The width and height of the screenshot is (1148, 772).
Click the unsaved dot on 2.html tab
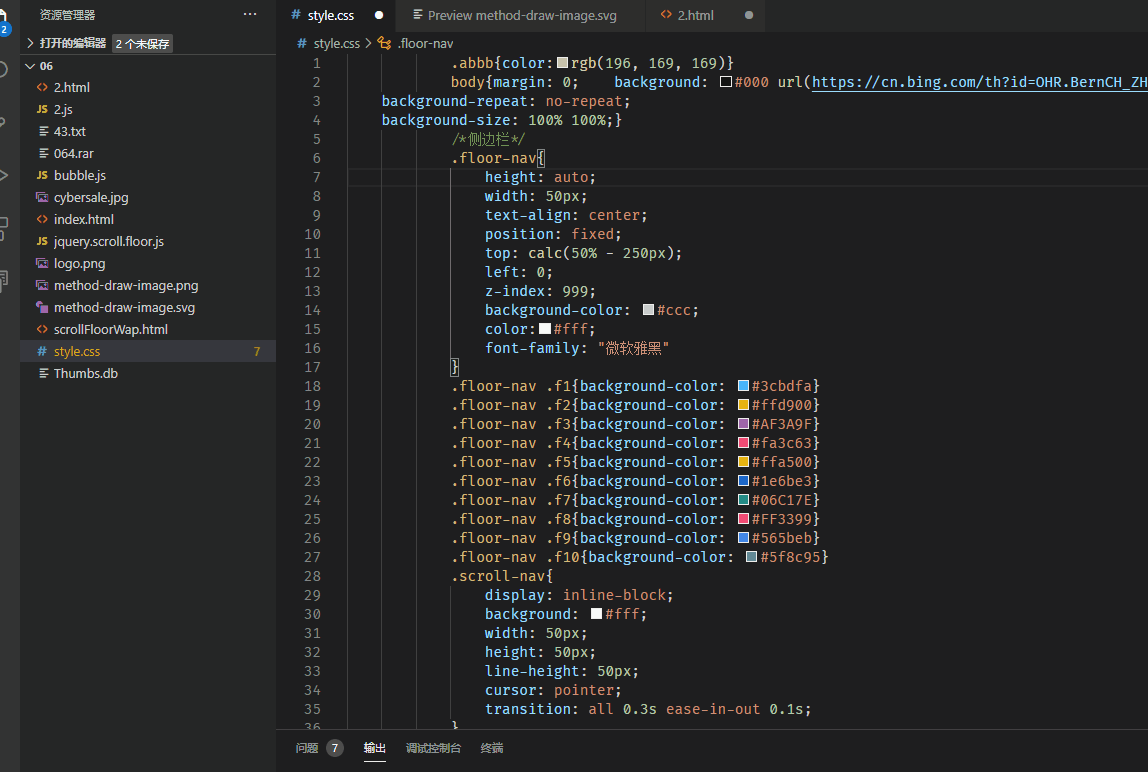pos(748,15)
